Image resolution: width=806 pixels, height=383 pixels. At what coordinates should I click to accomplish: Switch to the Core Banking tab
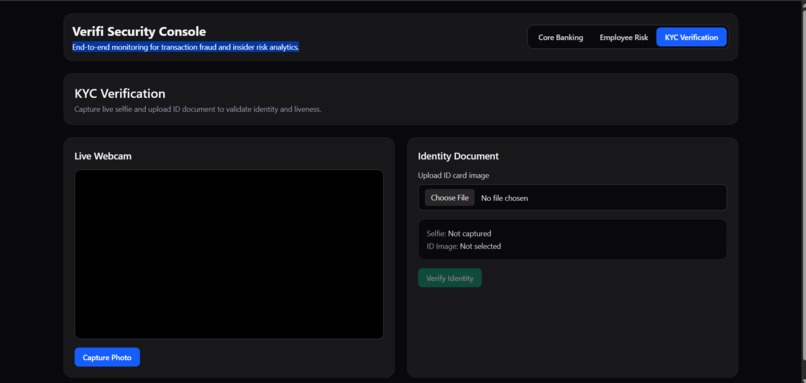(560, 38)
